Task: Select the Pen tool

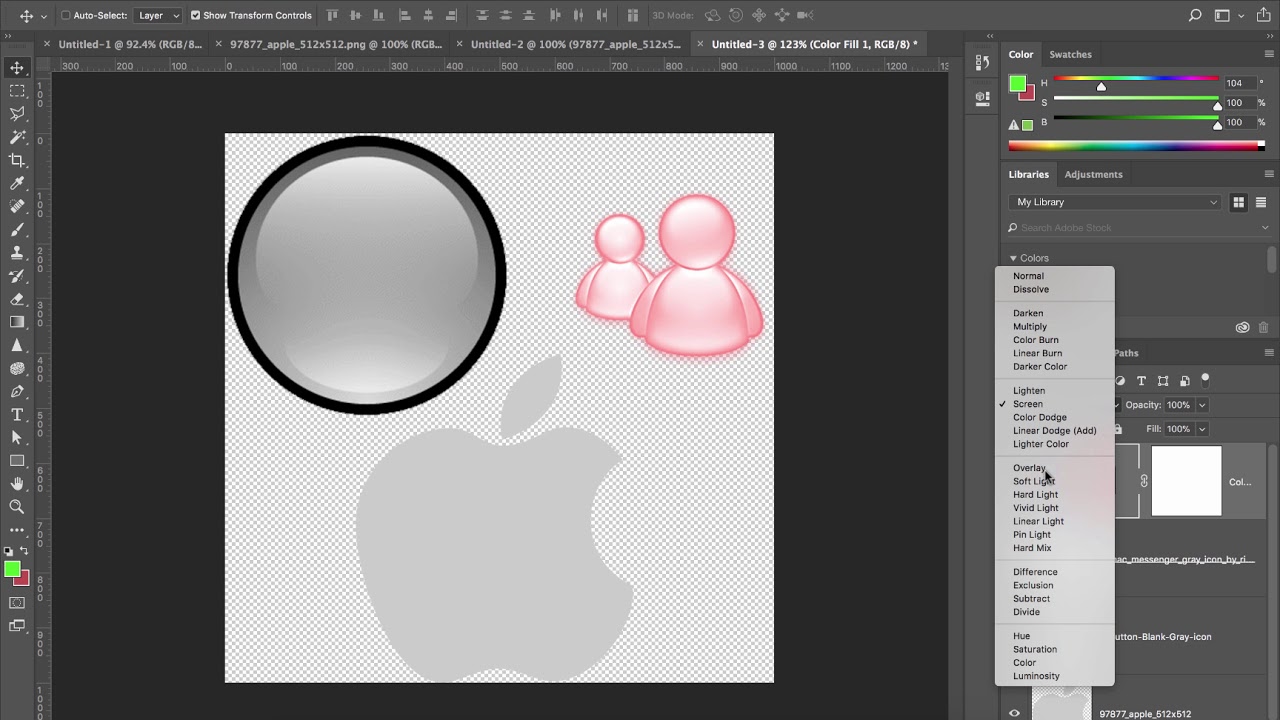Action: [x=17, y=391]
